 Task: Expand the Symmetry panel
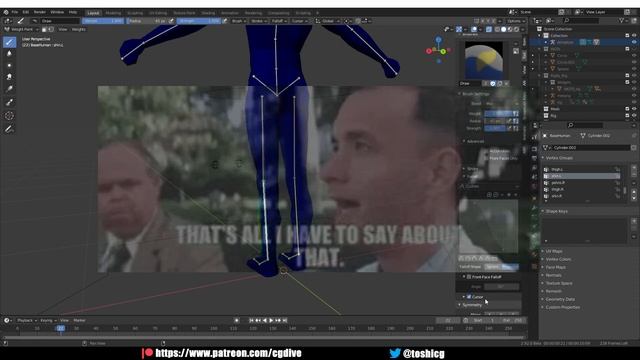(x=472, y=305)
